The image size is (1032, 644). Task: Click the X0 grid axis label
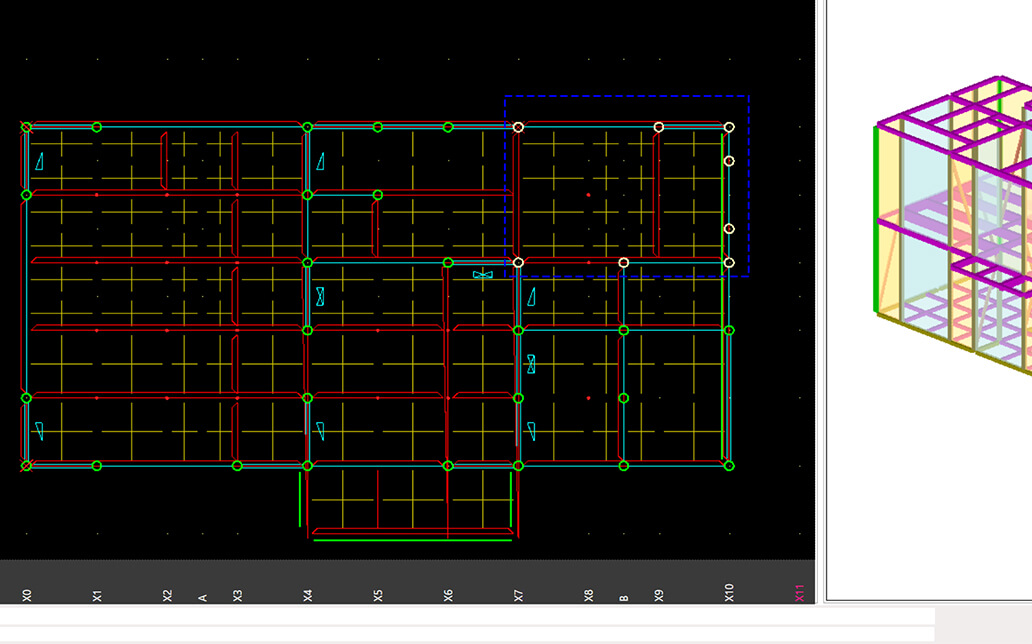click(27, 595)
